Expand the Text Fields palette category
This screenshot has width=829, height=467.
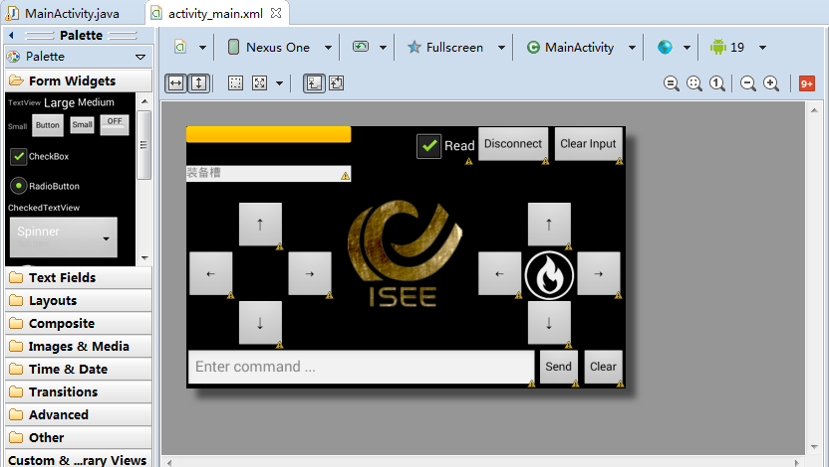(x=62, y=277)
